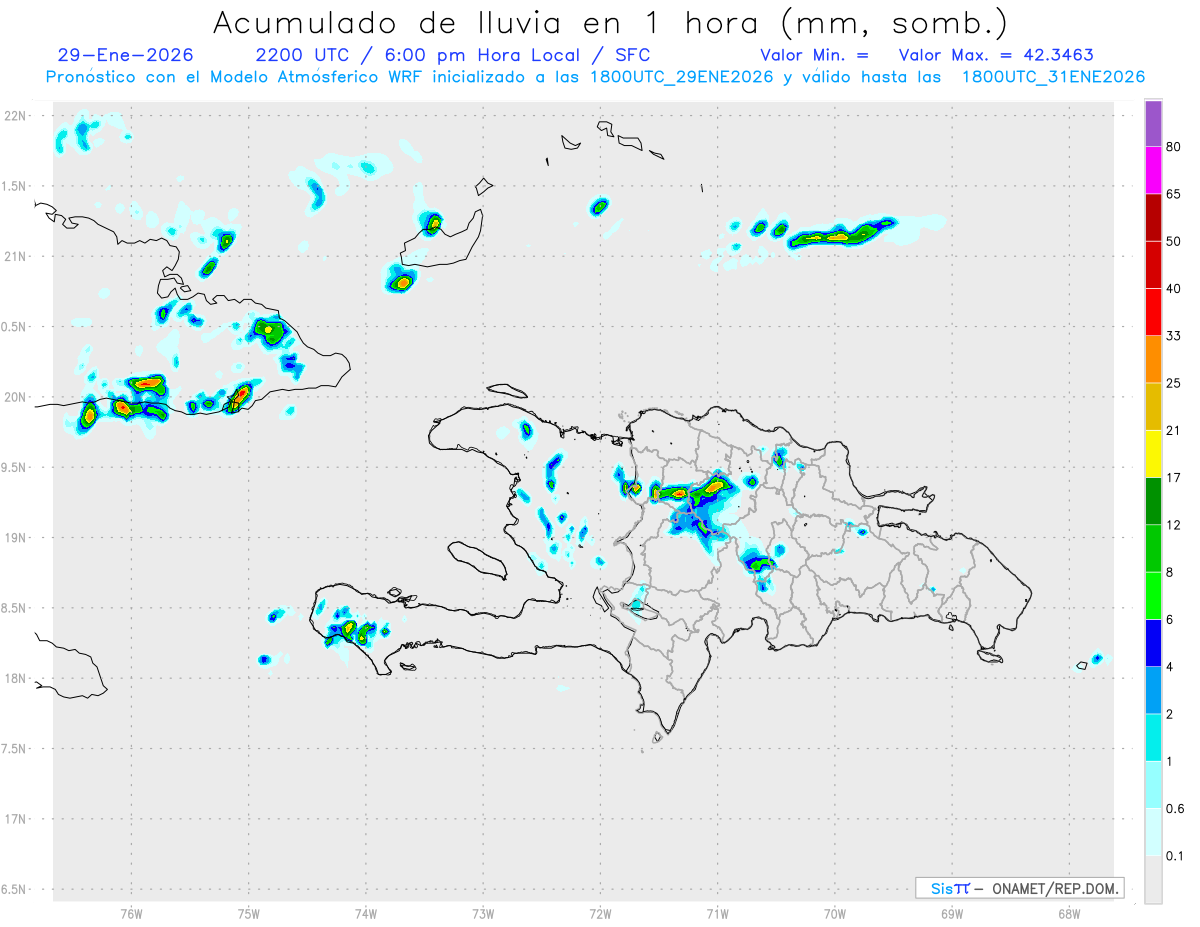The image size is (1200, 927).
Task: Click the legend value '33'
Action: (1174, 336)
